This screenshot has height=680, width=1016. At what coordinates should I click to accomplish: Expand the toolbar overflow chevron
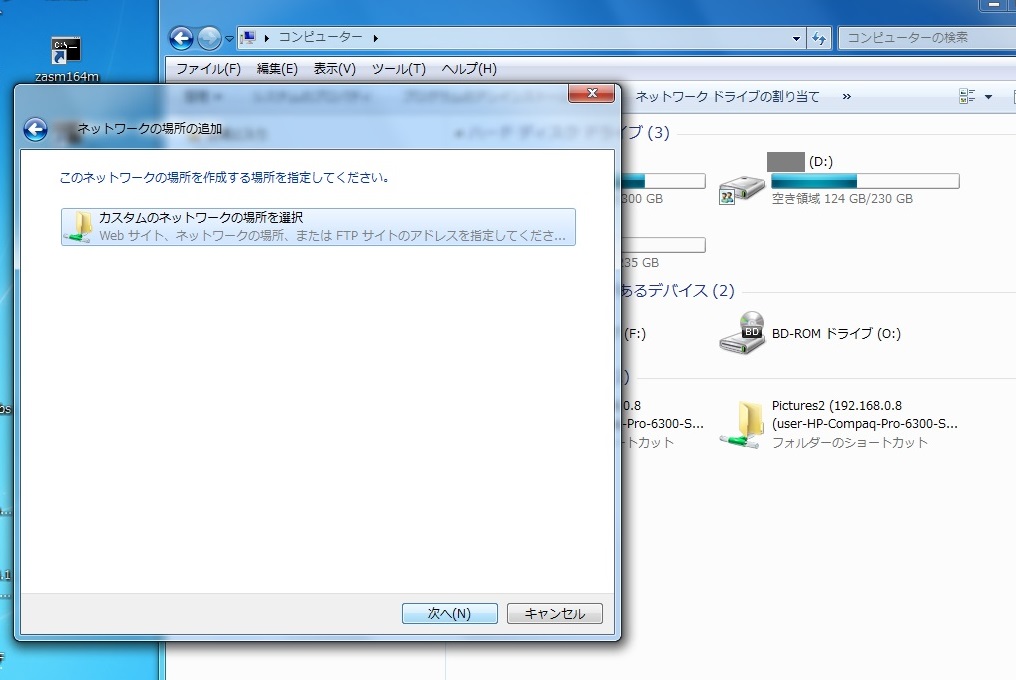pos(847,97)
